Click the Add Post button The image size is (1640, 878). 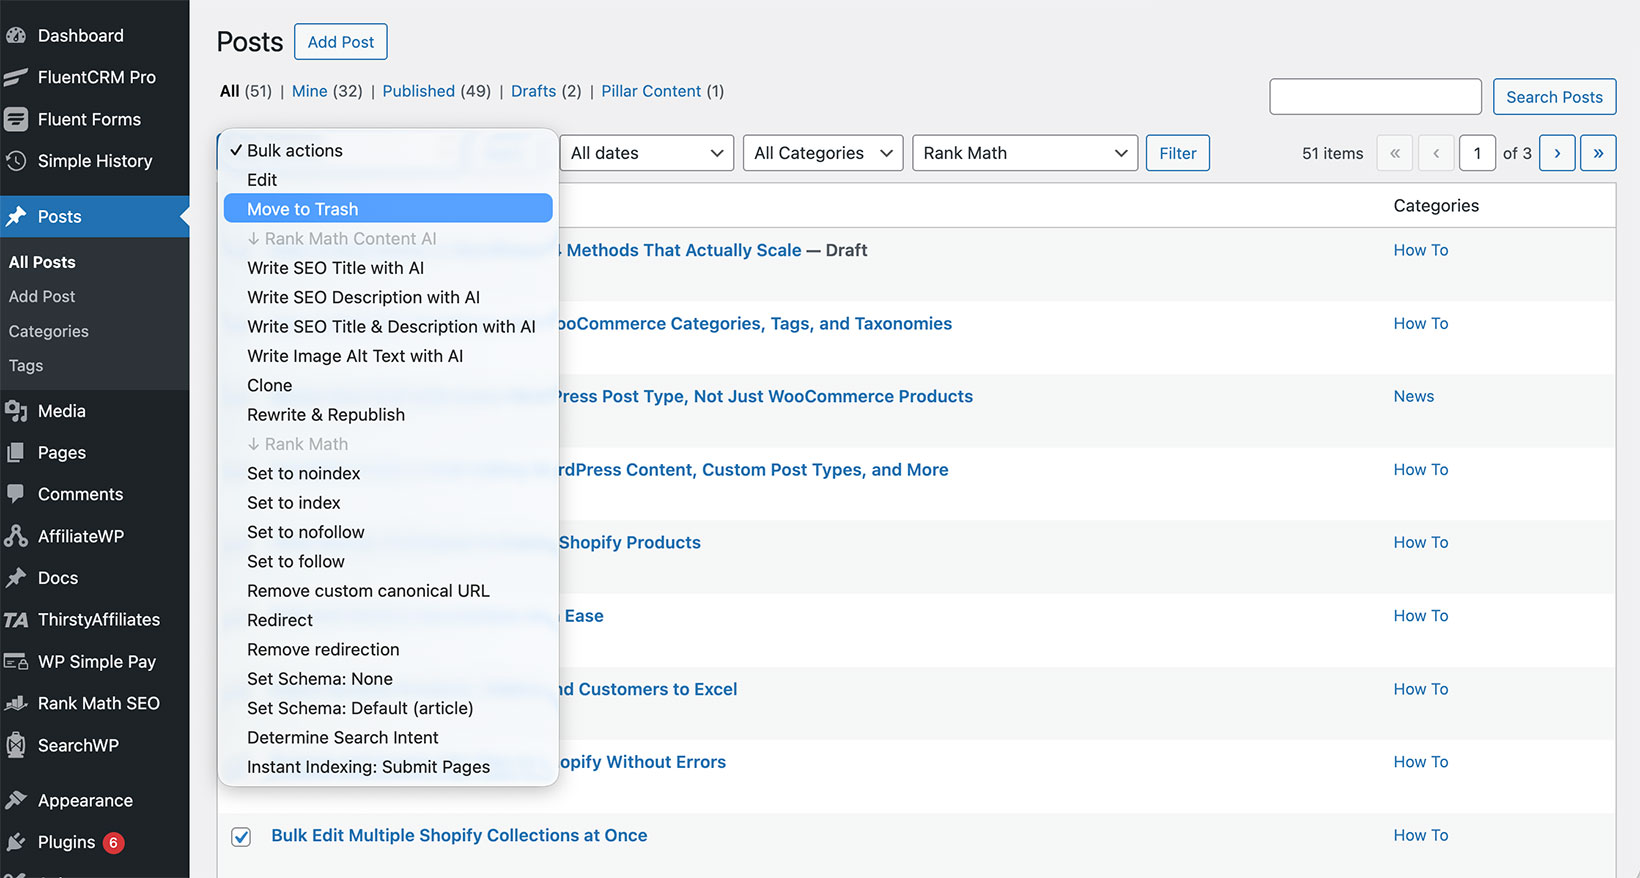pos(341,42)
